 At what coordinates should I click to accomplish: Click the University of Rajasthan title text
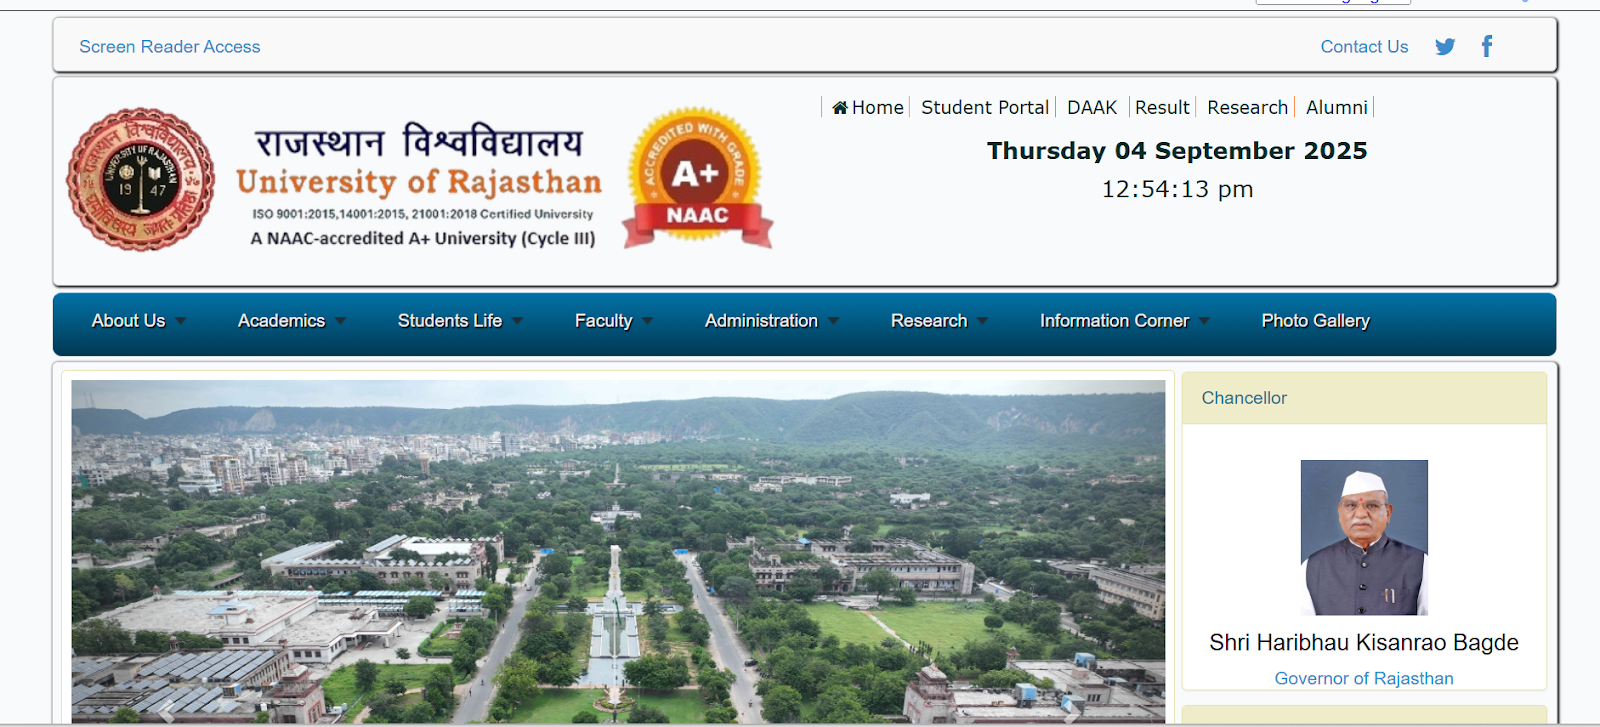pyautogui.click(x=419, y=182)
